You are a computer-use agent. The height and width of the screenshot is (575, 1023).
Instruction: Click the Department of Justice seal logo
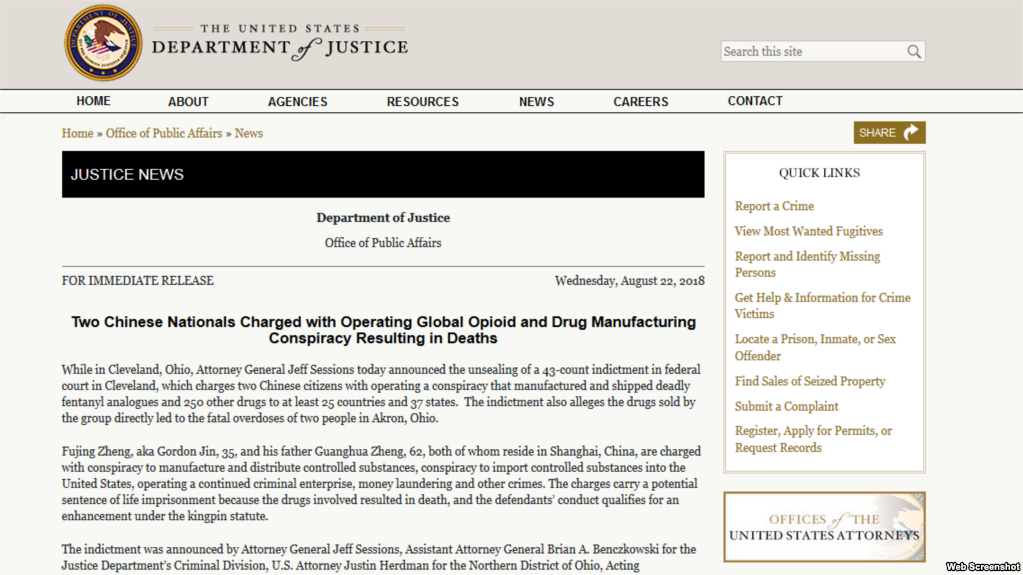tap(103, 43)
